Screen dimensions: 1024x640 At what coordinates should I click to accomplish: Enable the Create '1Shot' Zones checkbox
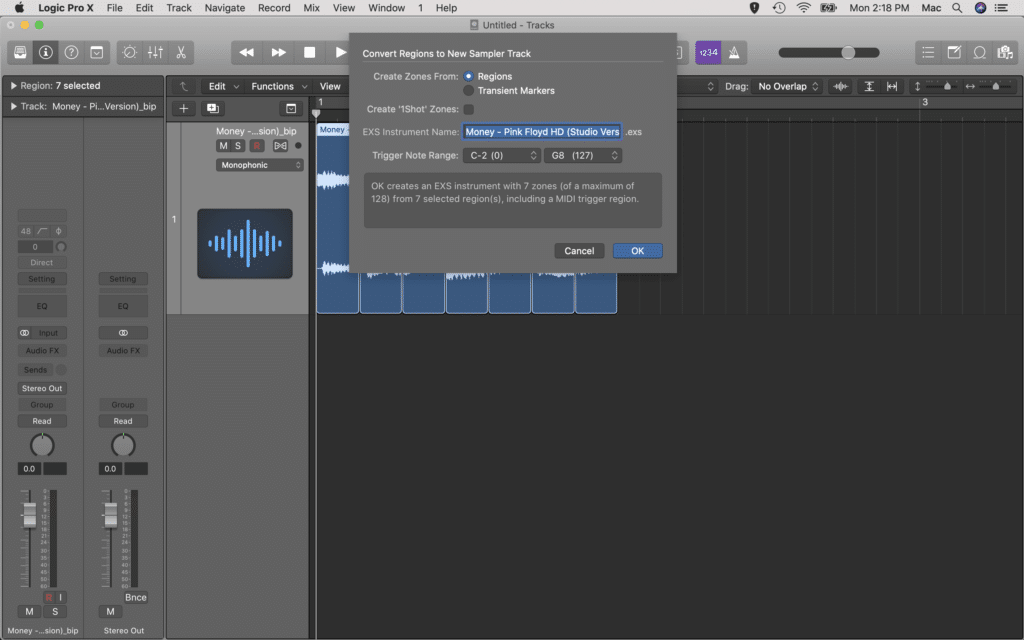(468, 109)
